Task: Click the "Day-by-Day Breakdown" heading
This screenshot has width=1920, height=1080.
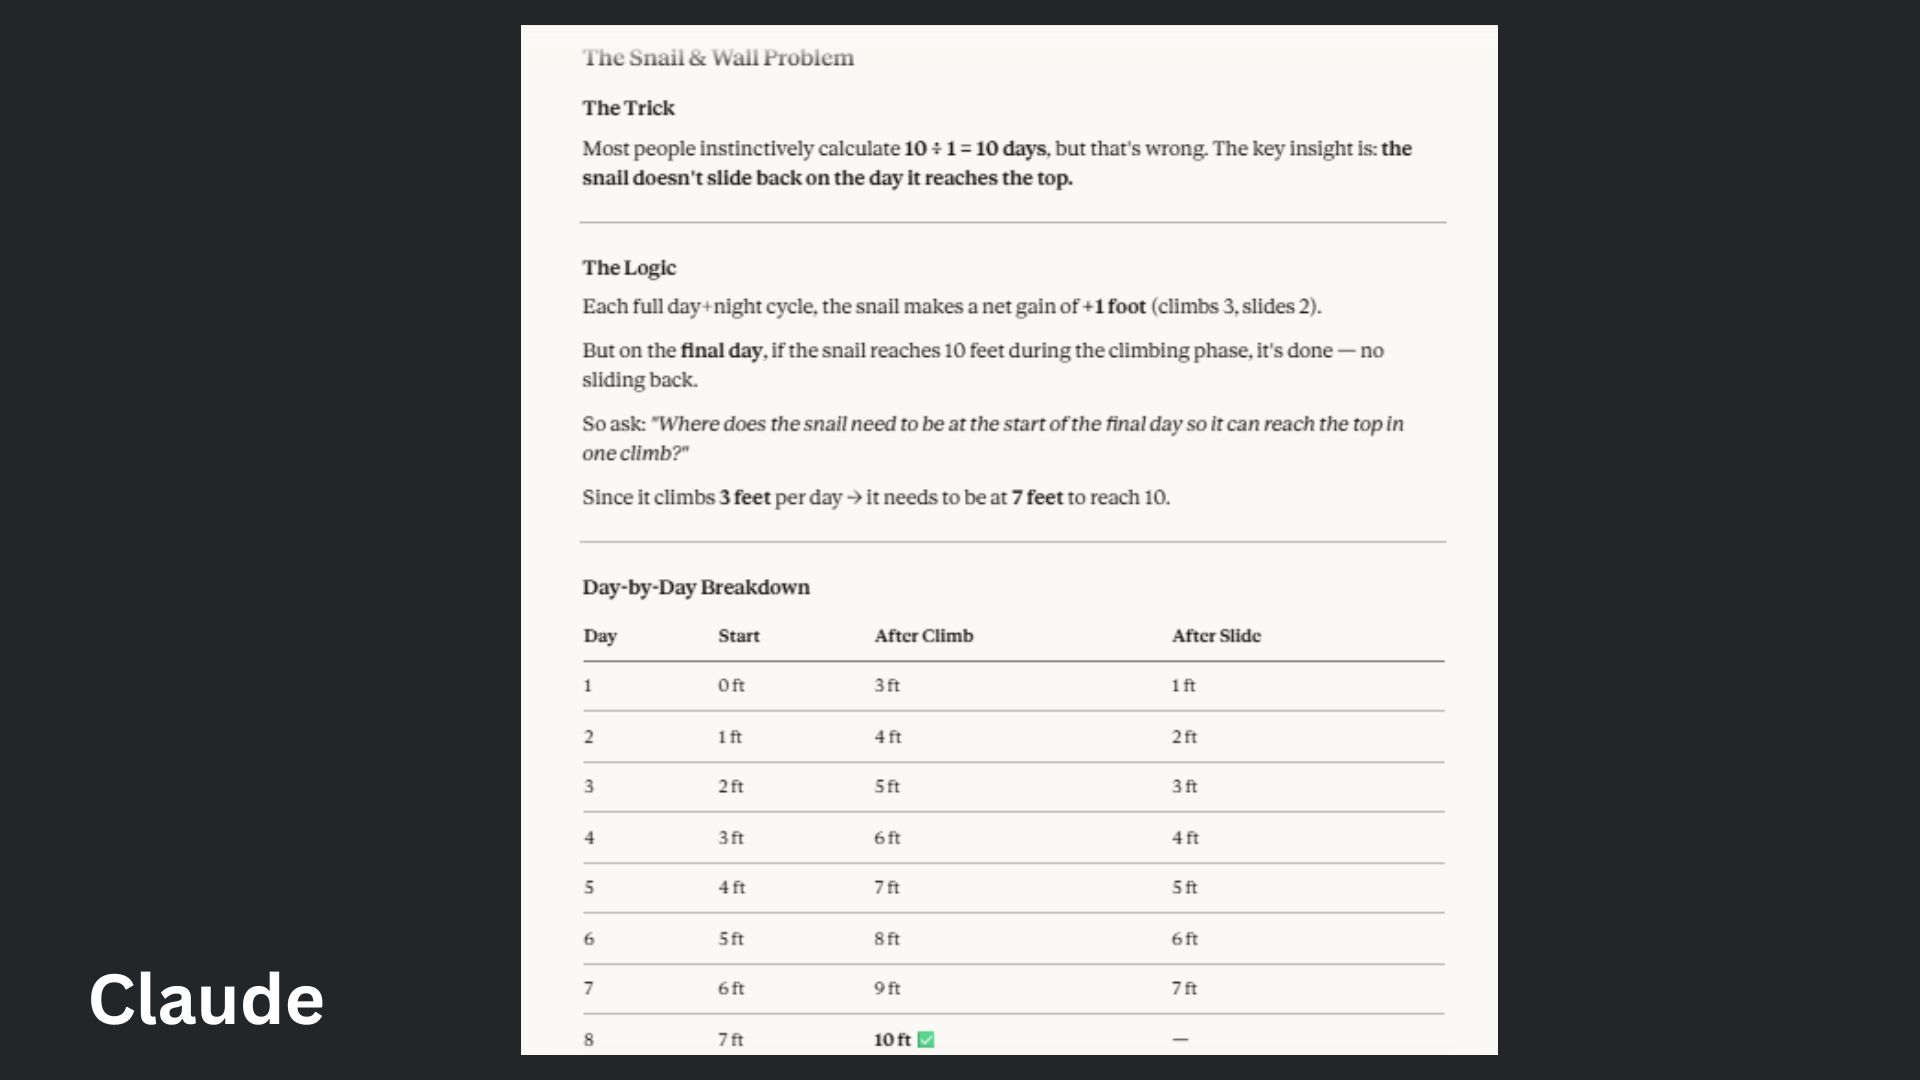Action: click(x=696, y=588)
